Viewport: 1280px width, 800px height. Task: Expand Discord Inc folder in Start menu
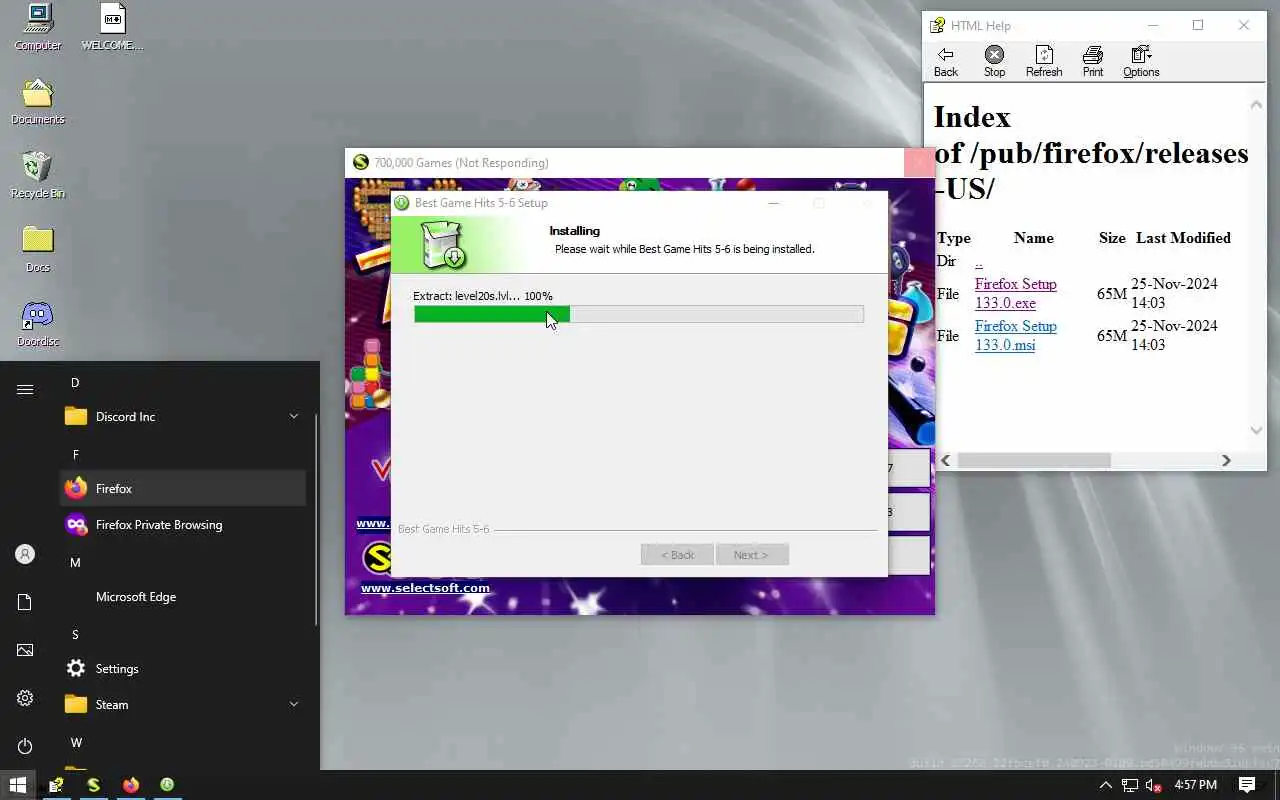tap(183, 416)
